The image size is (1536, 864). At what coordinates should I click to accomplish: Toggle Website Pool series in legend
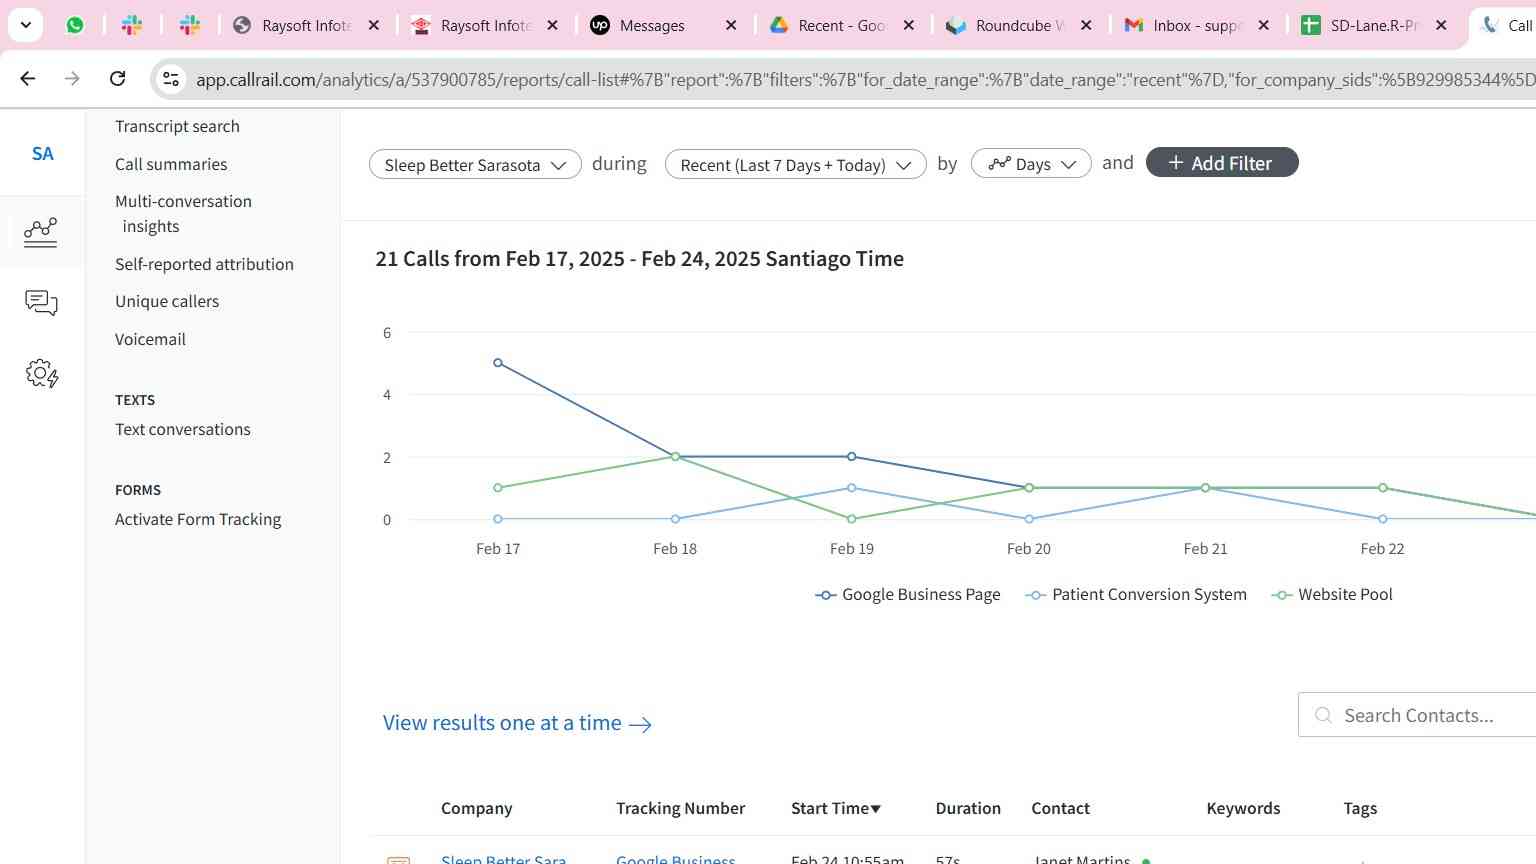click(1332, 595)
